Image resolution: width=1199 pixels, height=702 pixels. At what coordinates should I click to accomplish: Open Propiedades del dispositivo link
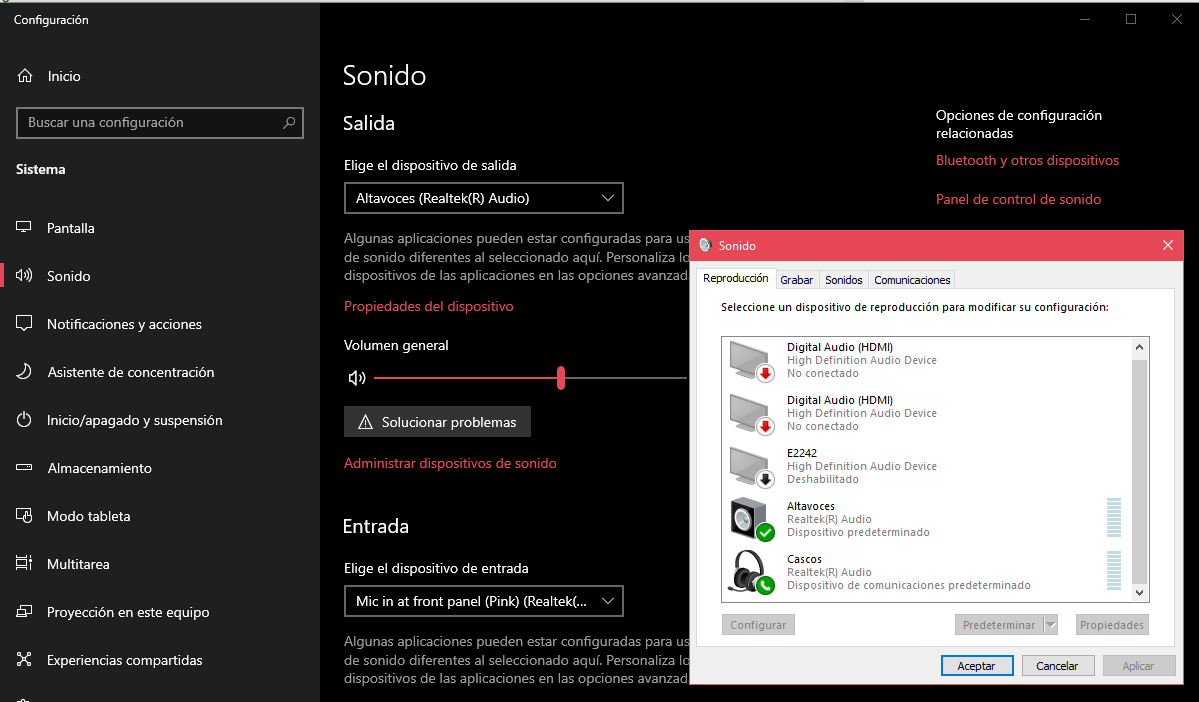click(x=428, y=306)
